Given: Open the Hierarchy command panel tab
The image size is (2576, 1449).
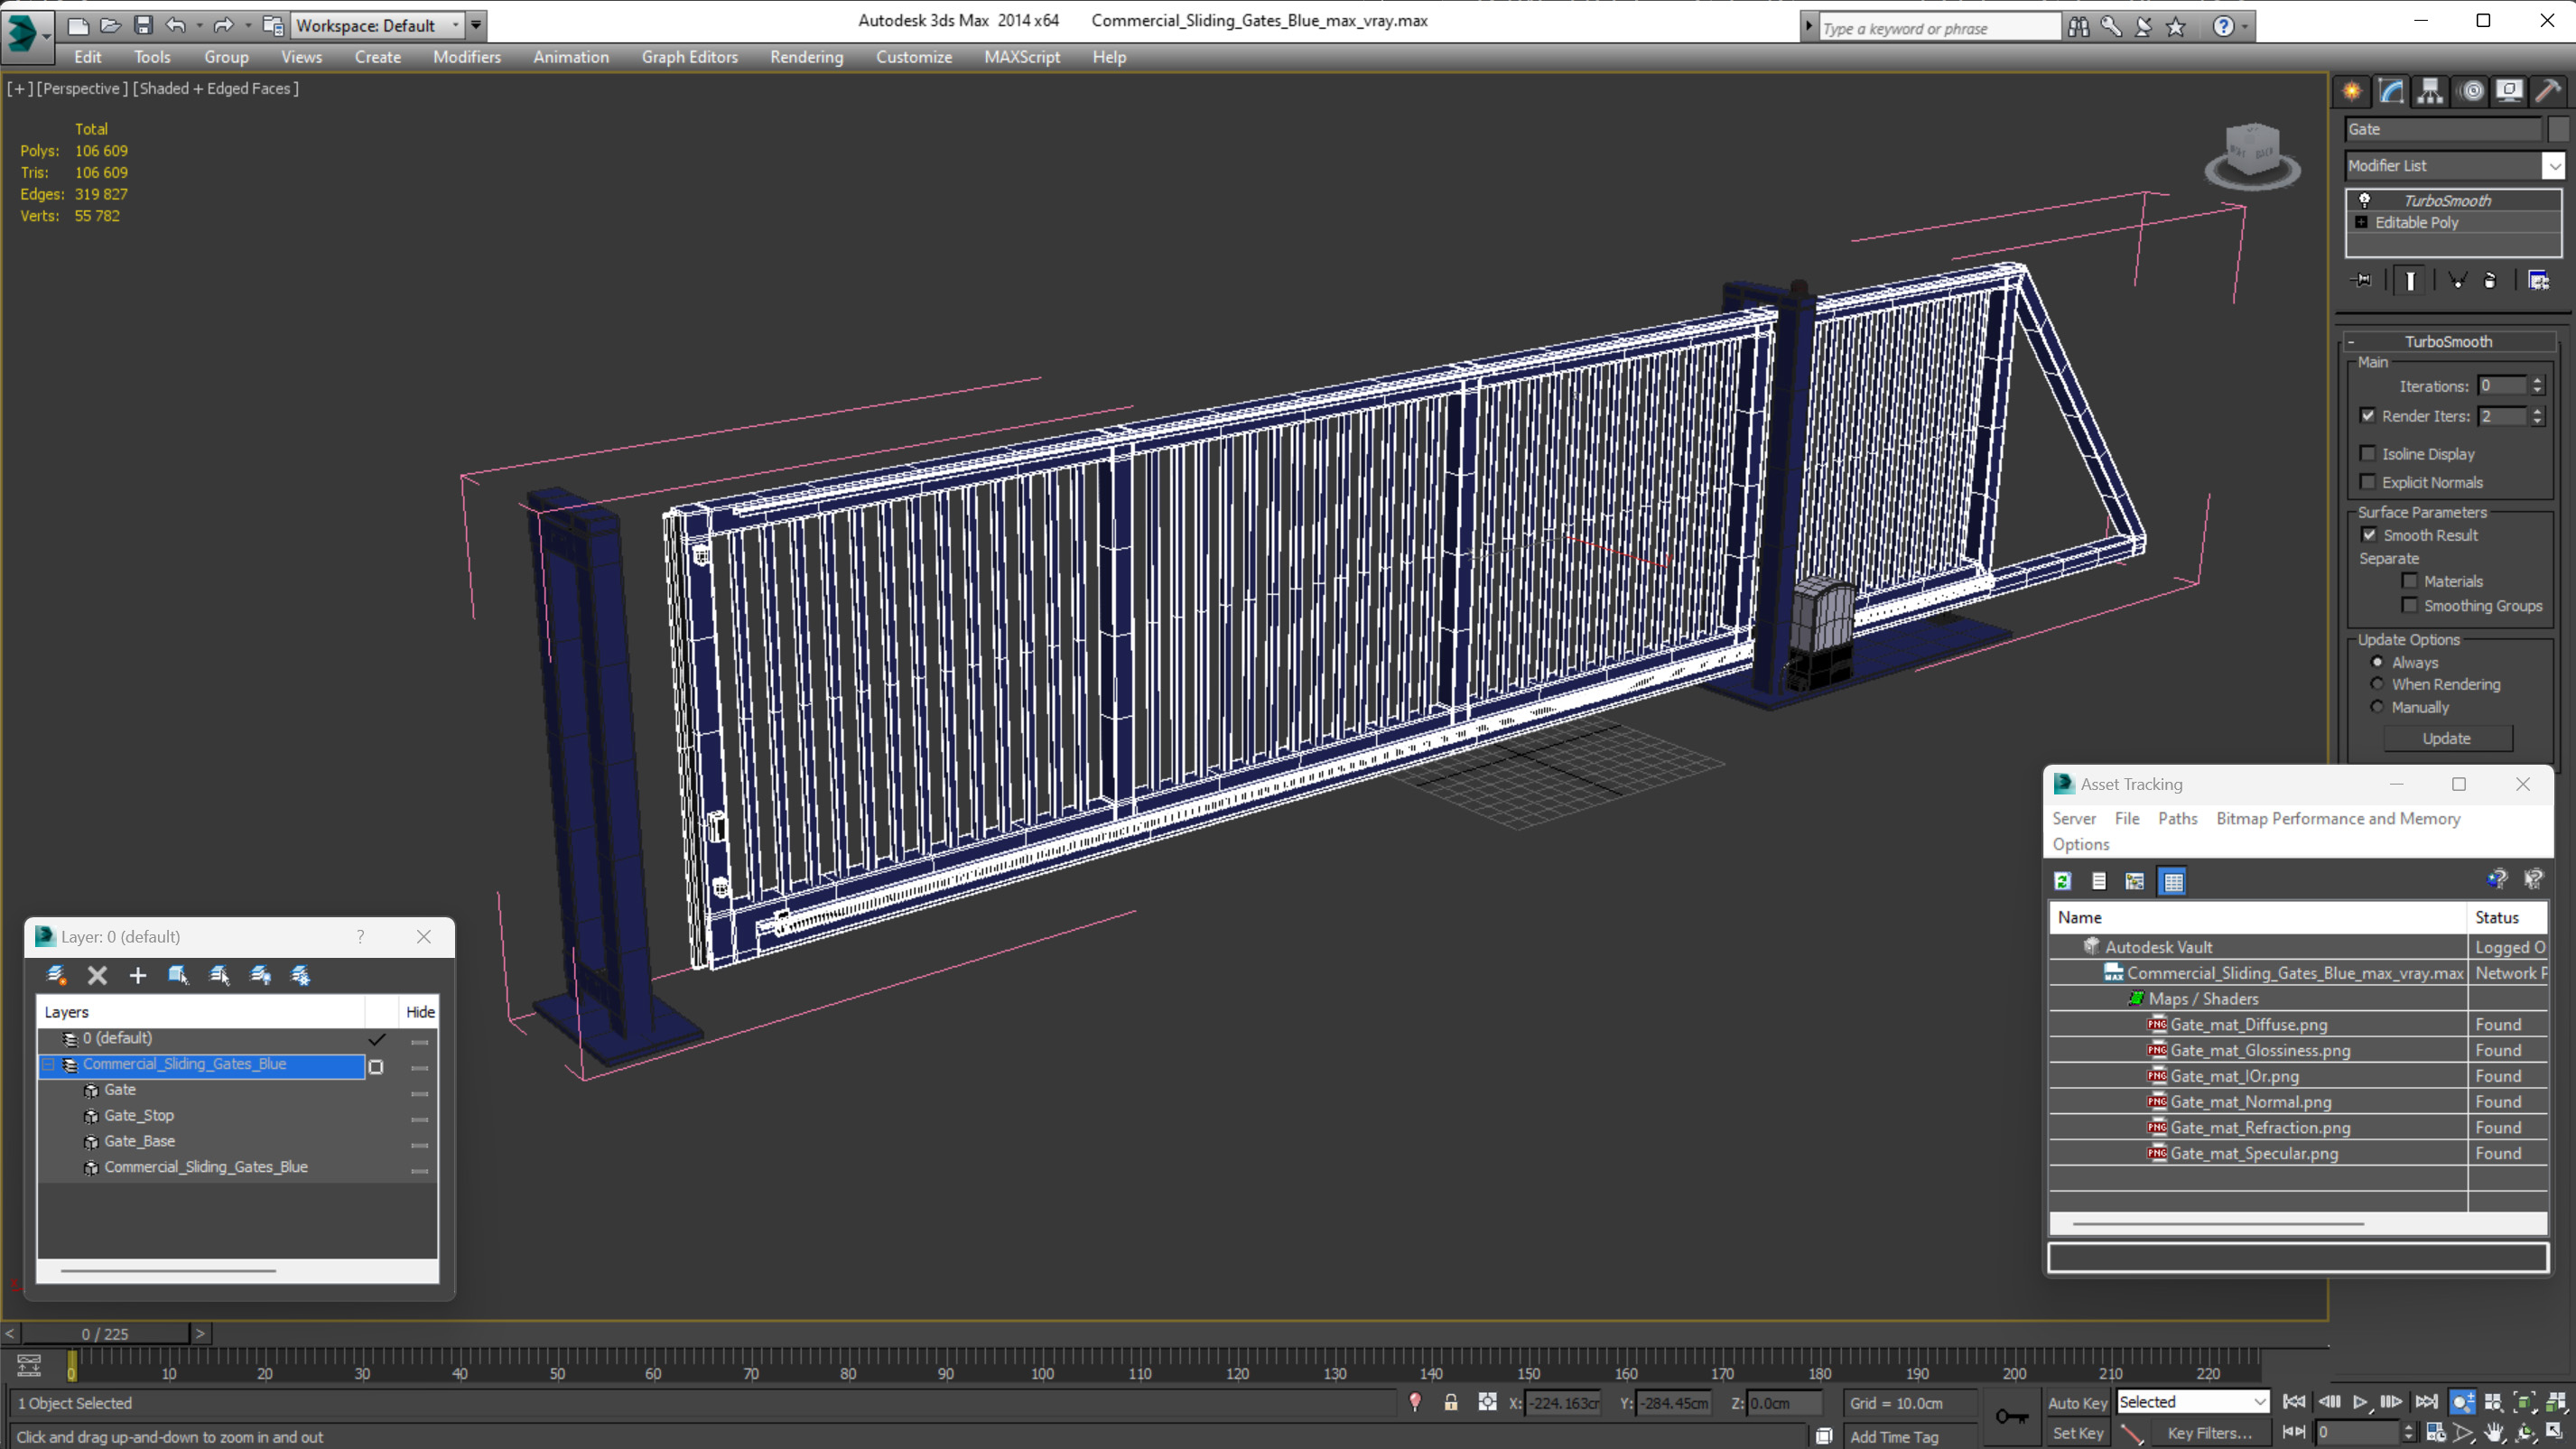Looking at the screenshot, I should point(2430,92).
